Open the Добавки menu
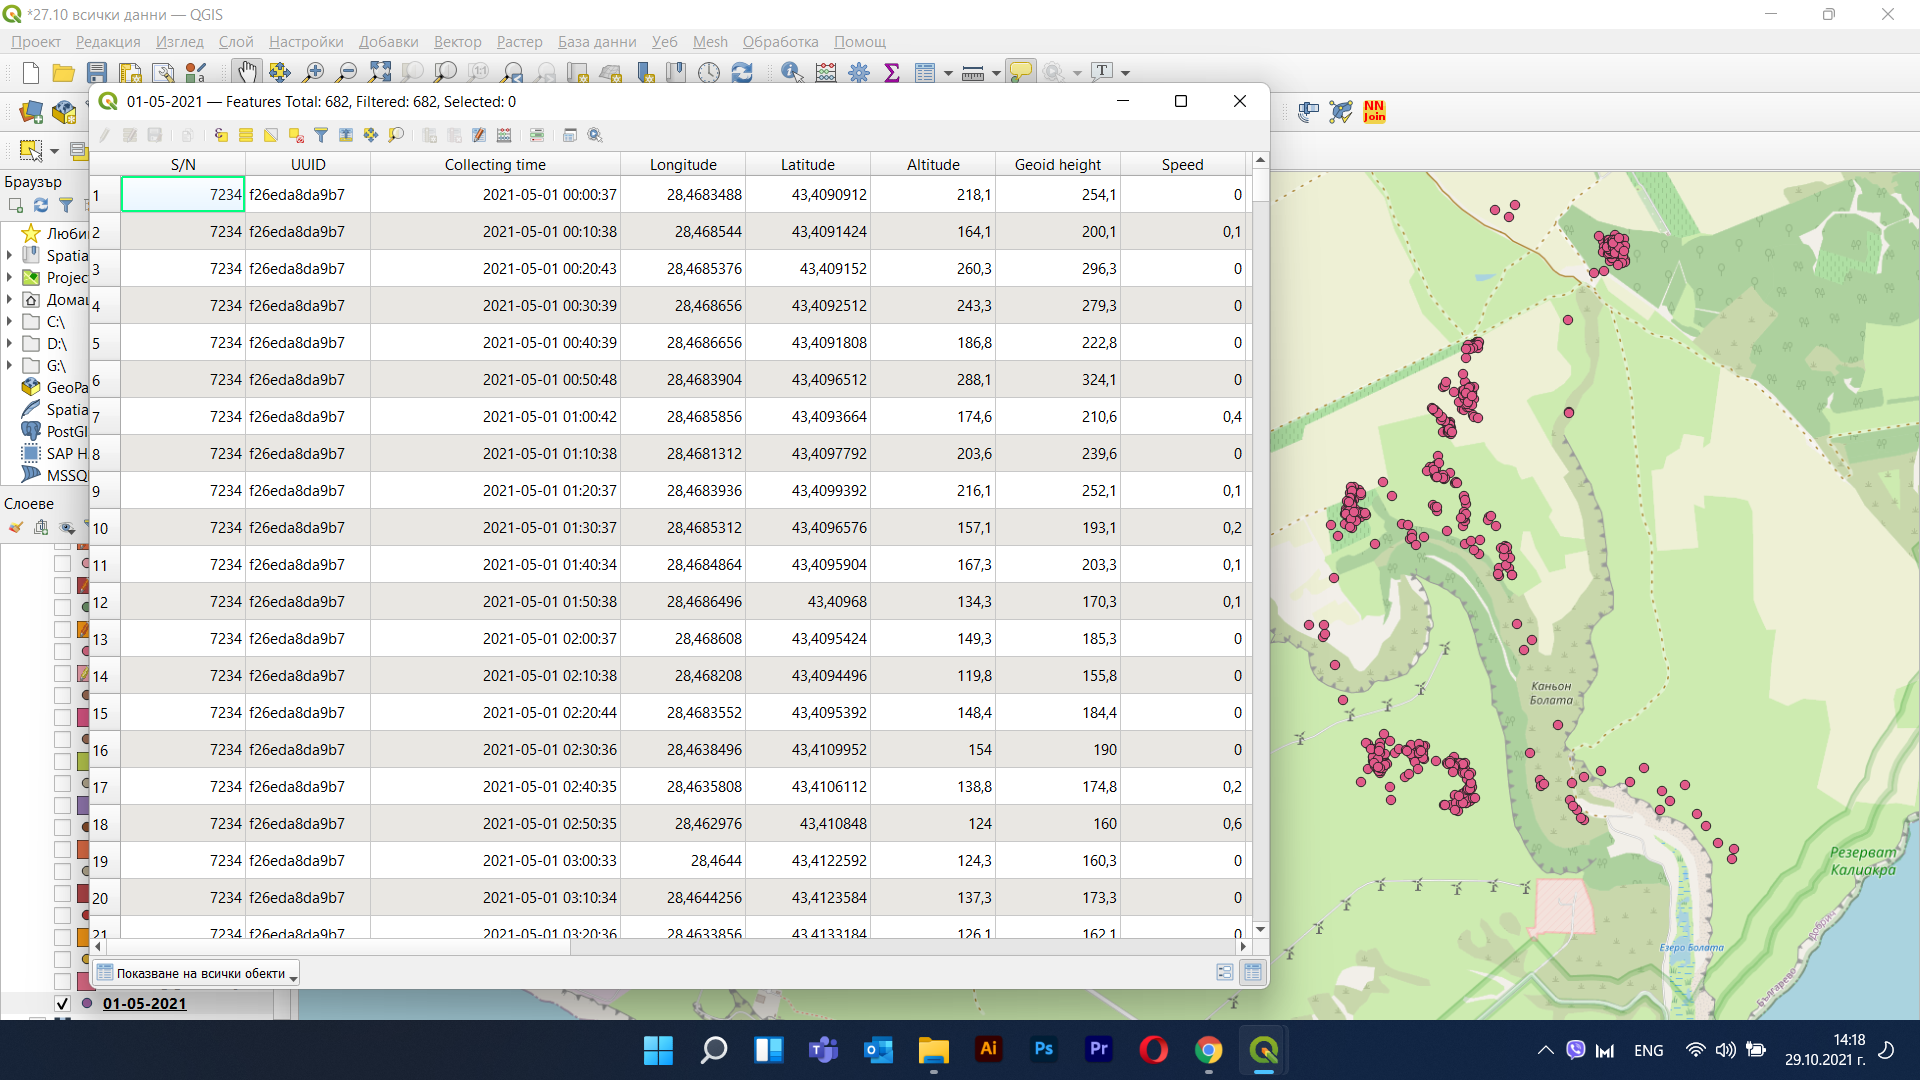This screenshot has height=1080, width=1920. coord(388,41)
